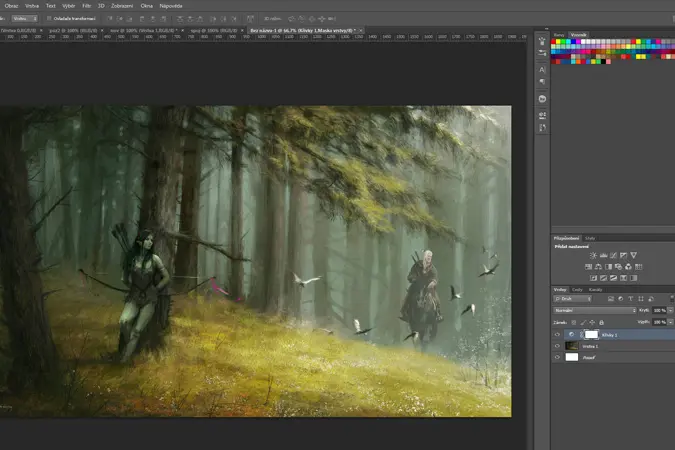Add an Exposure adjustment icon

click(x=623, y=255)
